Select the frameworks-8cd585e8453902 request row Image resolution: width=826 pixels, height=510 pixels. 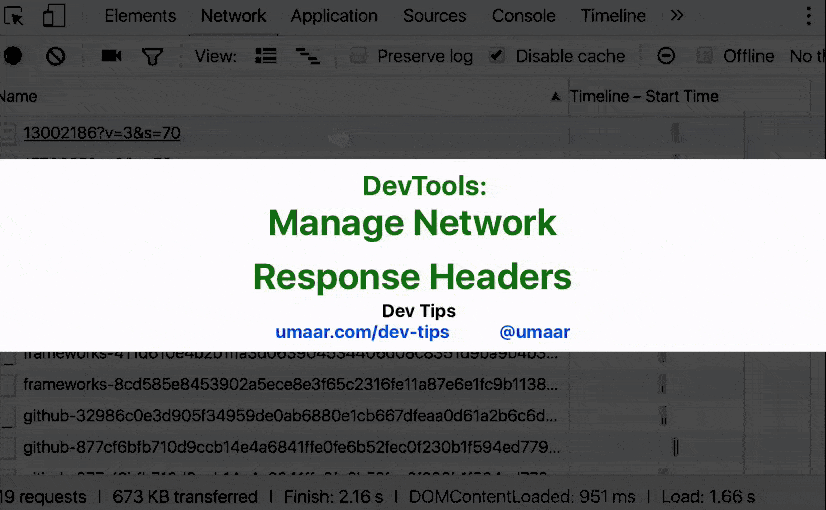pos(290,384)
